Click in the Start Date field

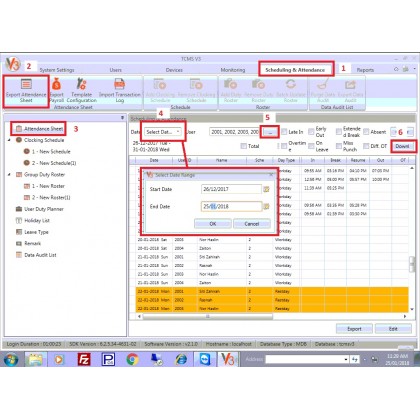[231, 189]
